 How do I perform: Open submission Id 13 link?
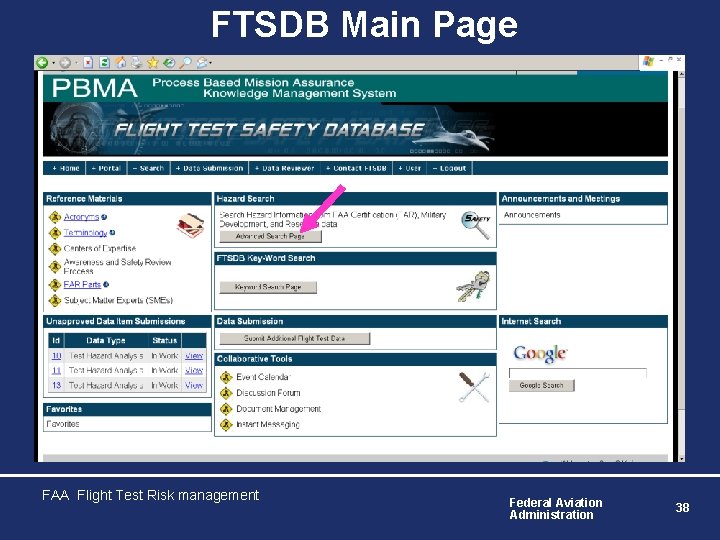coord(56,385)
